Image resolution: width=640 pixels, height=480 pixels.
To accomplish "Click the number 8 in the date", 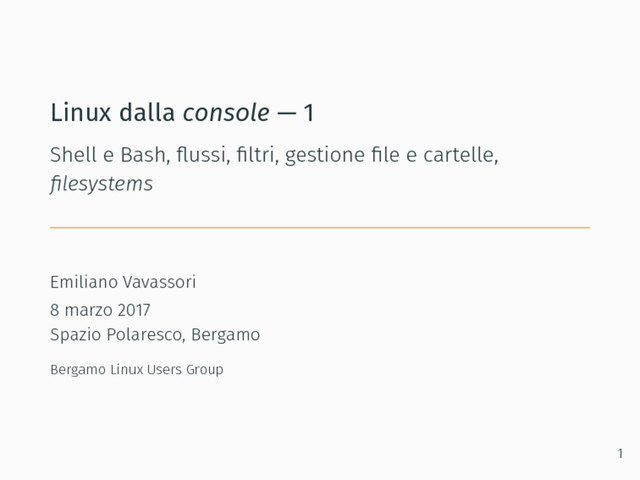I will (56, 309).
